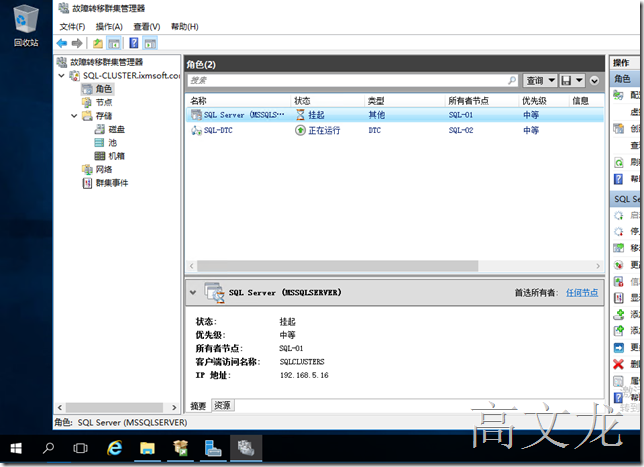Click the roles list horizontal scrollbar thumb
Screen dimensions: 644x467
point(337,266)
